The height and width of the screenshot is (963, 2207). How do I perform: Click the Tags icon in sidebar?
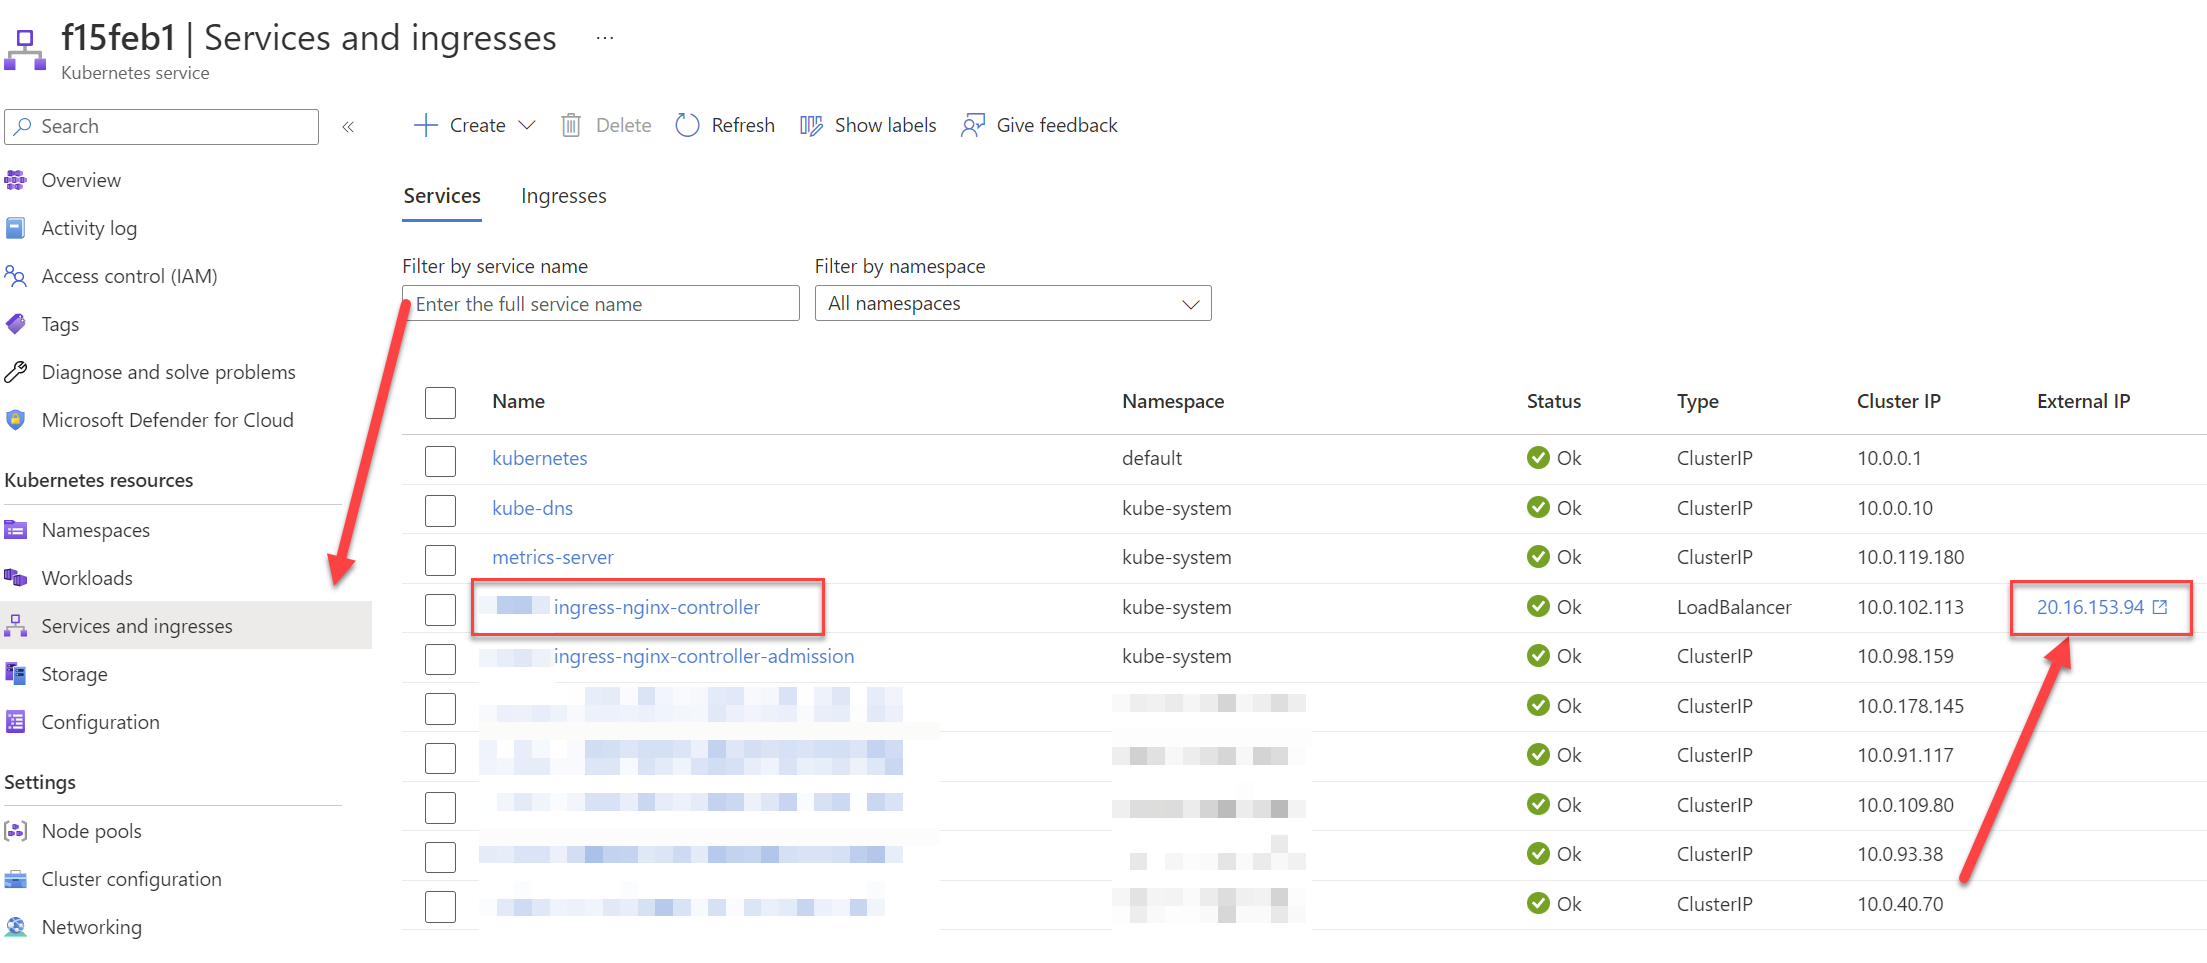[16, 324]
